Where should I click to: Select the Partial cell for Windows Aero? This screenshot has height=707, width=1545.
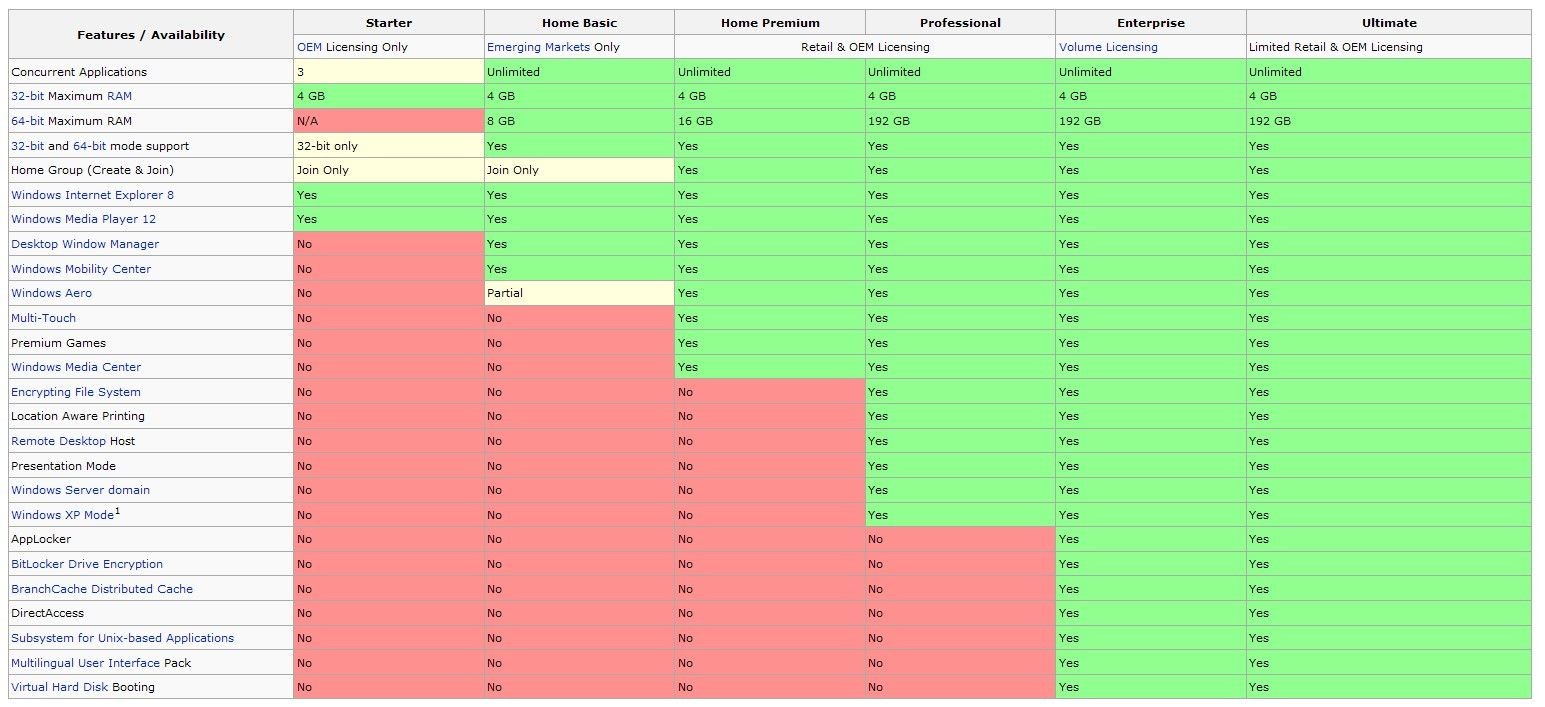click(579, 293)
